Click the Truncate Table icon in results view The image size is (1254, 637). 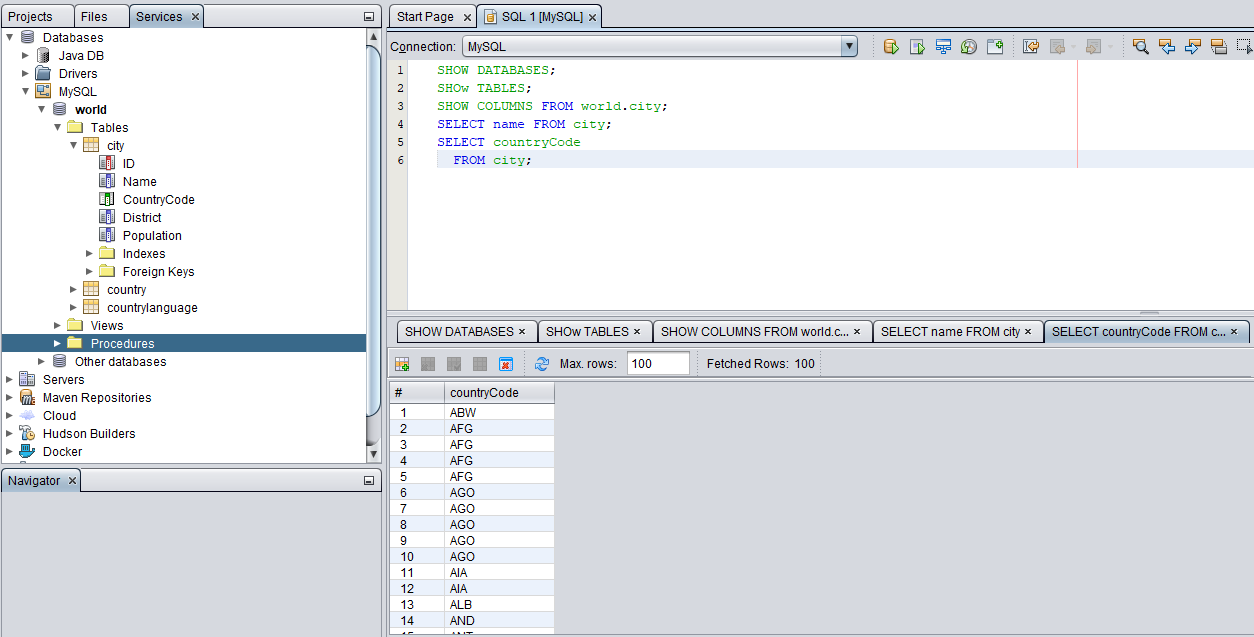[x=506, y=363]
